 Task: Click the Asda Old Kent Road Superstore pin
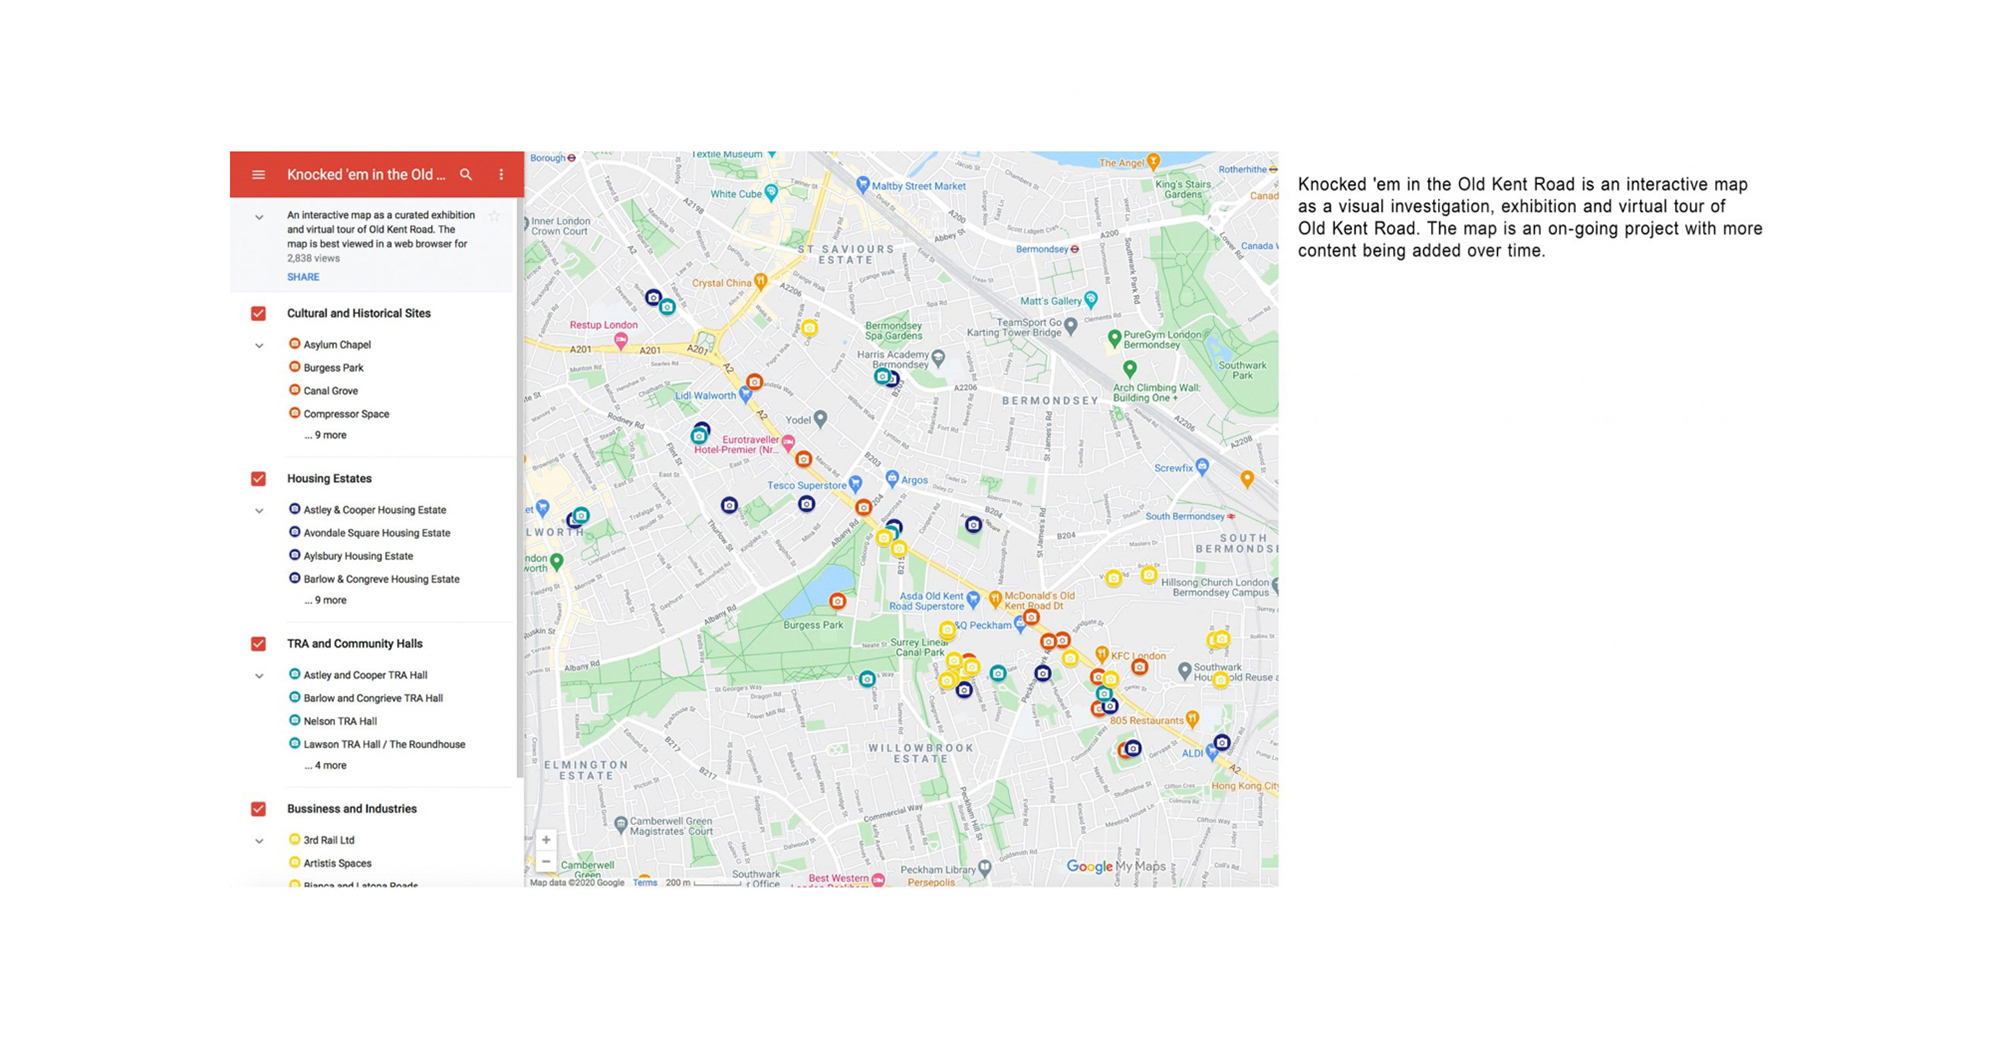click(973, 601)
